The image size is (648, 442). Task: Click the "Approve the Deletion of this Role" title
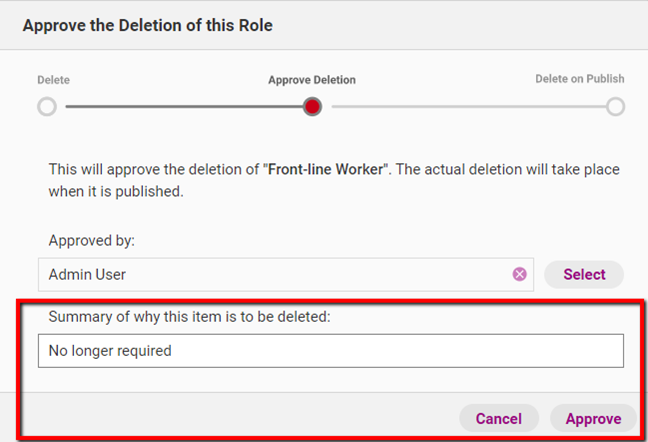pos(147,25)
